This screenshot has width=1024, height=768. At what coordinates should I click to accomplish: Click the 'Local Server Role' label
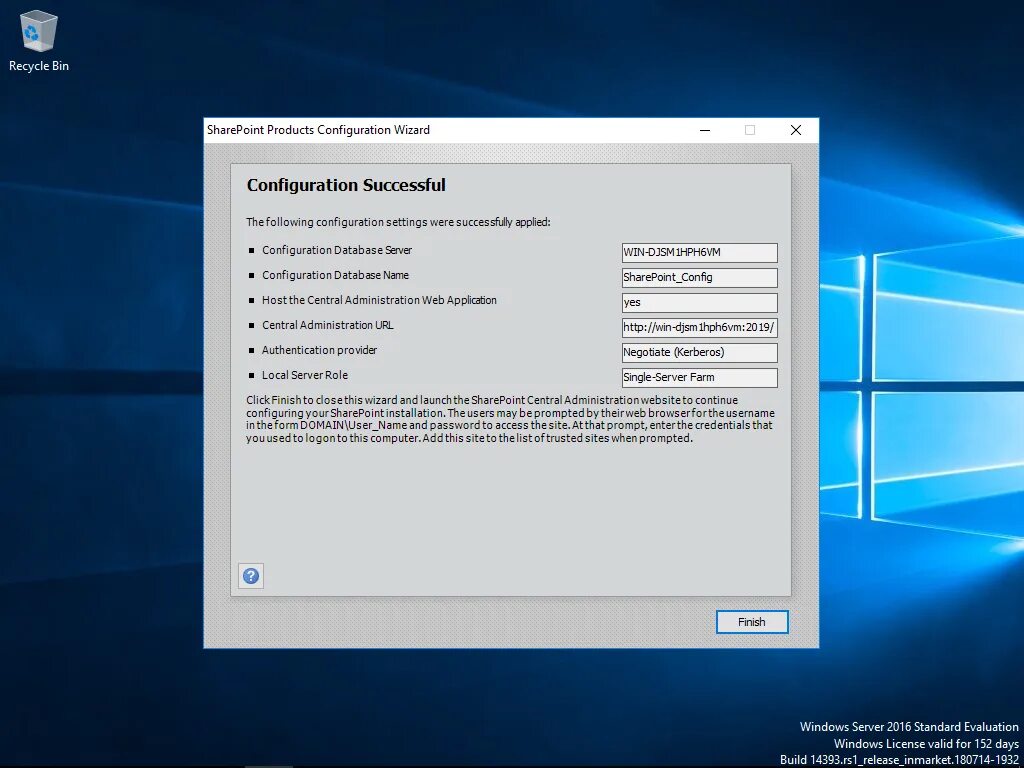[x=305, y=375]
